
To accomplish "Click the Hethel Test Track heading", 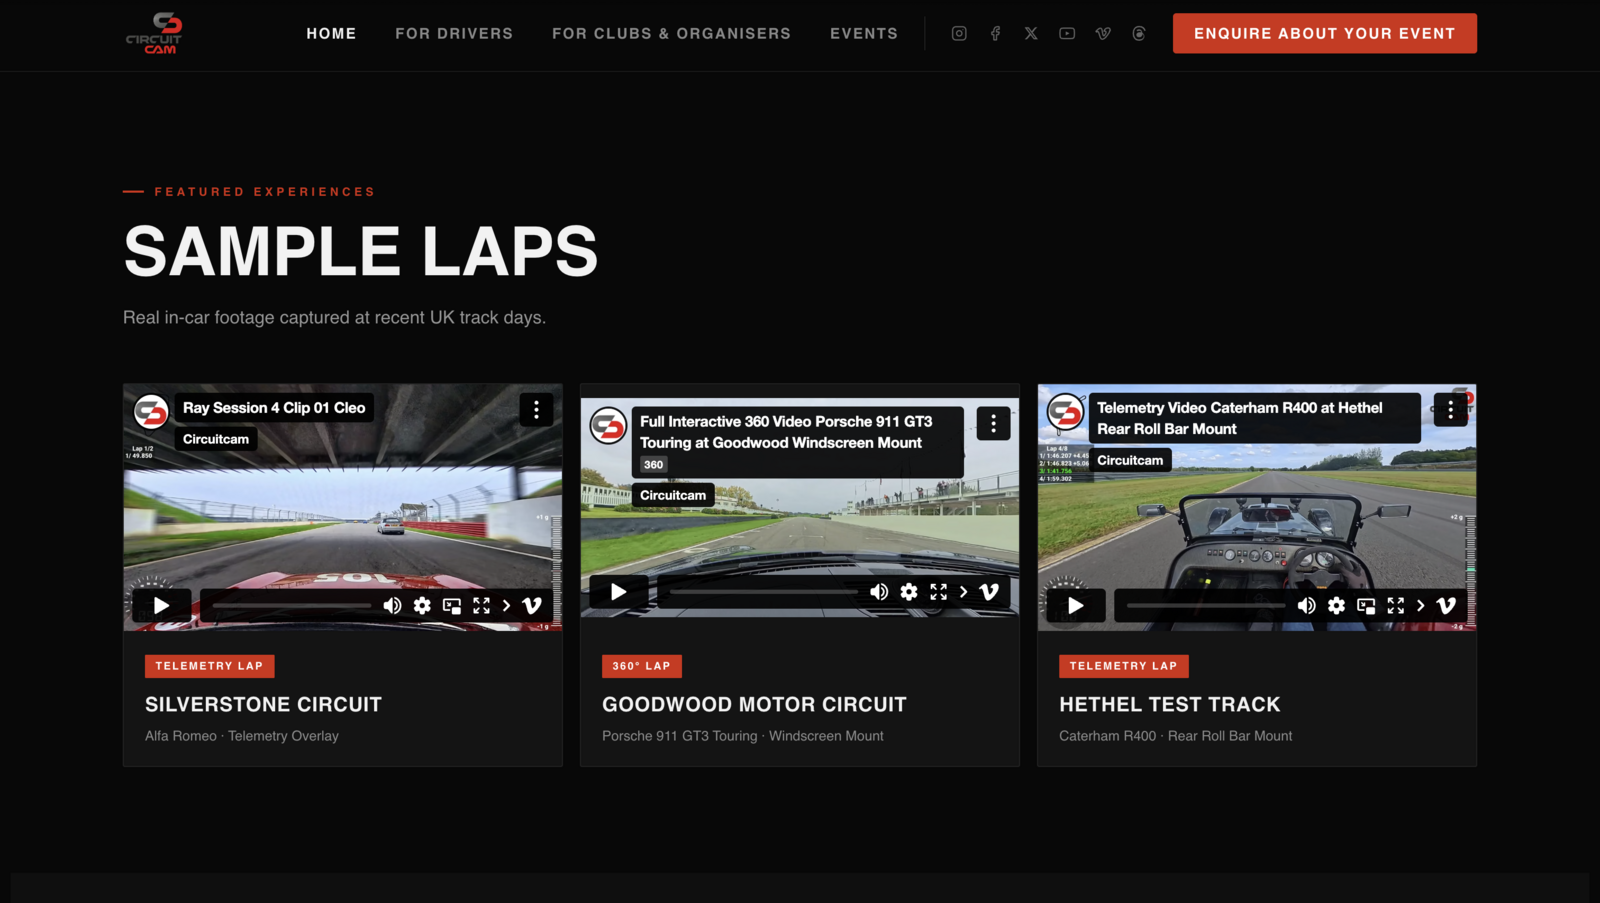I will click(x=1169, y=705).
